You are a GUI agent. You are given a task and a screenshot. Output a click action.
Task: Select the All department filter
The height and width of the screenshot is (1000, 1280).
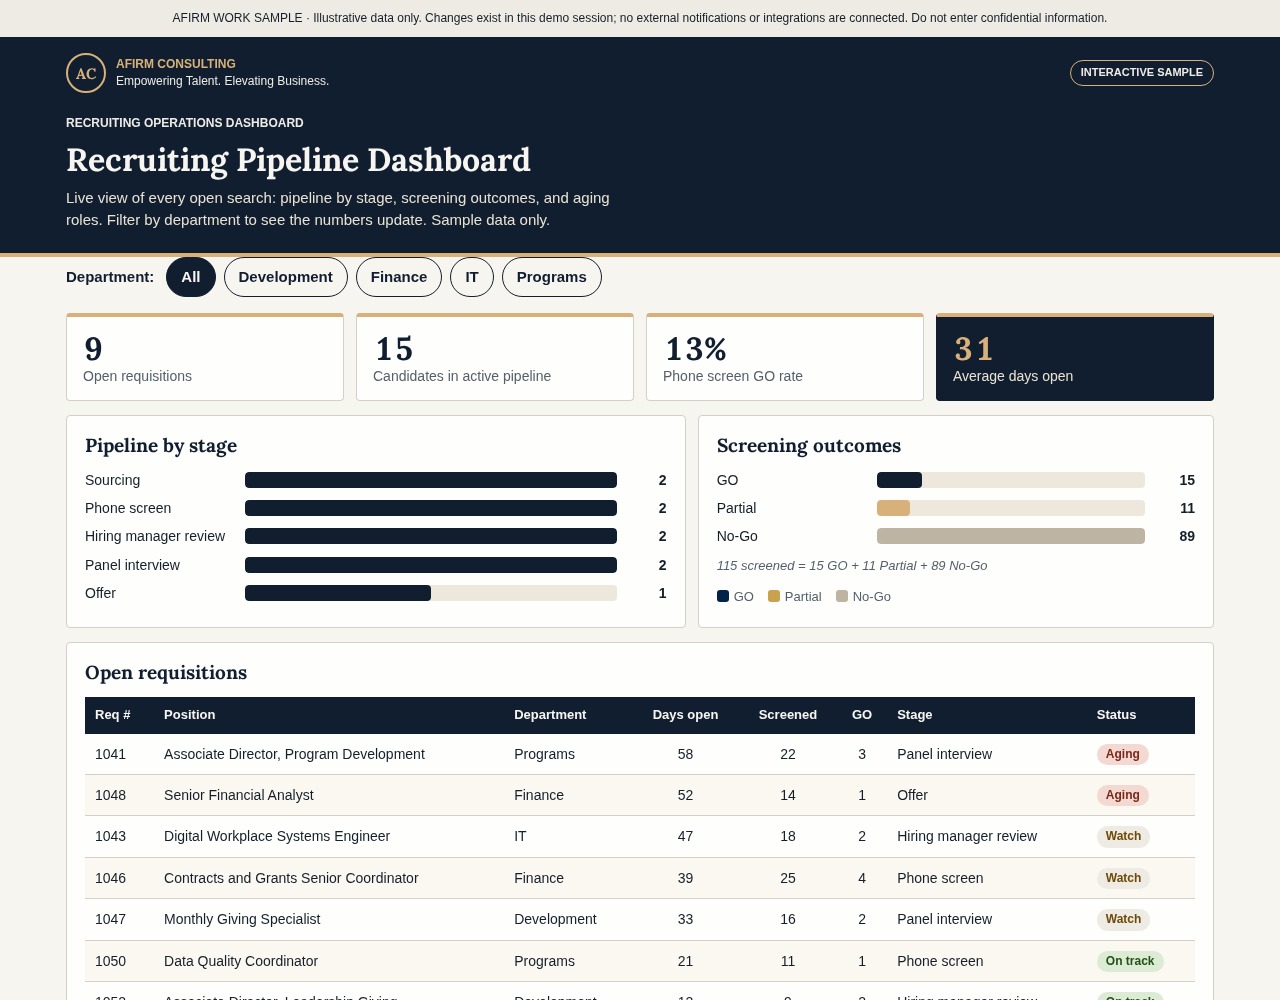coord(191,277)
